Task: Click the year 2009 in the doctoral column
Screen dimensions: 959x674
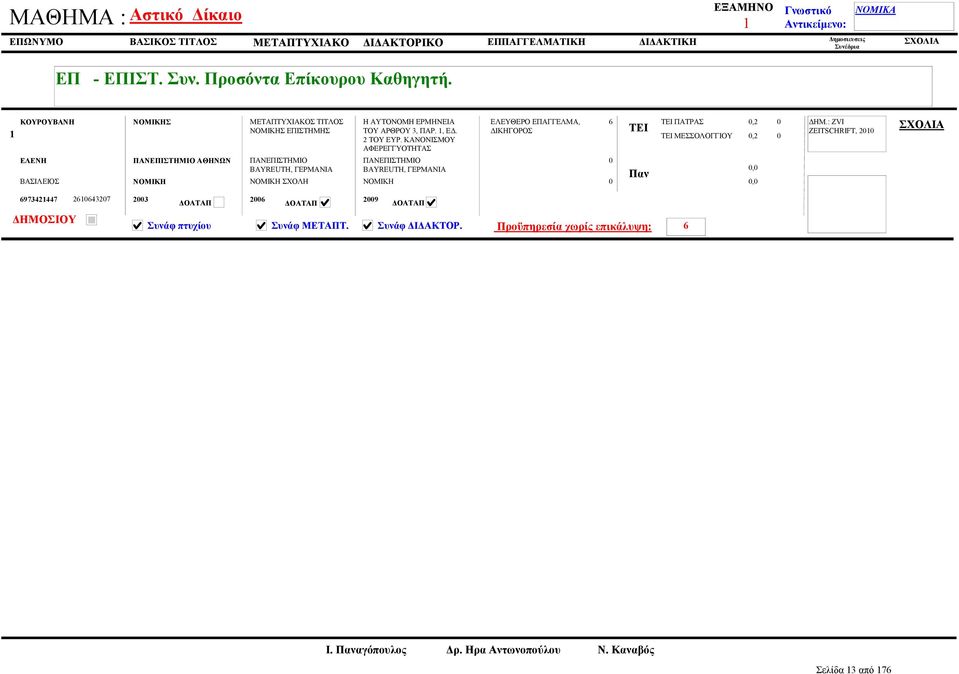Action: tap(371, 199)
